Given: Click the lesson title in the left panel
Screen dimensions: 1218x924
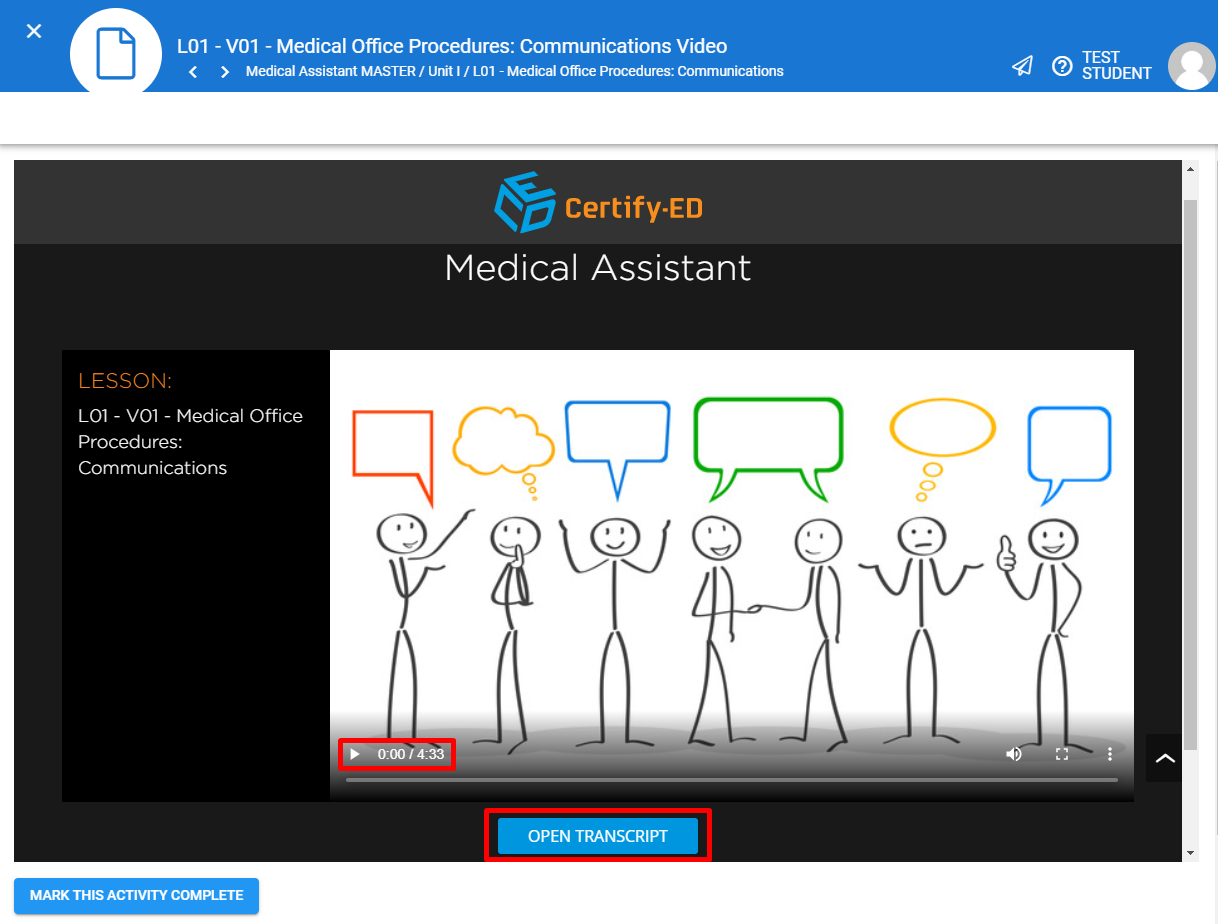Looking at the screenshot, I should pyautogui.click(x=190, y=442).
